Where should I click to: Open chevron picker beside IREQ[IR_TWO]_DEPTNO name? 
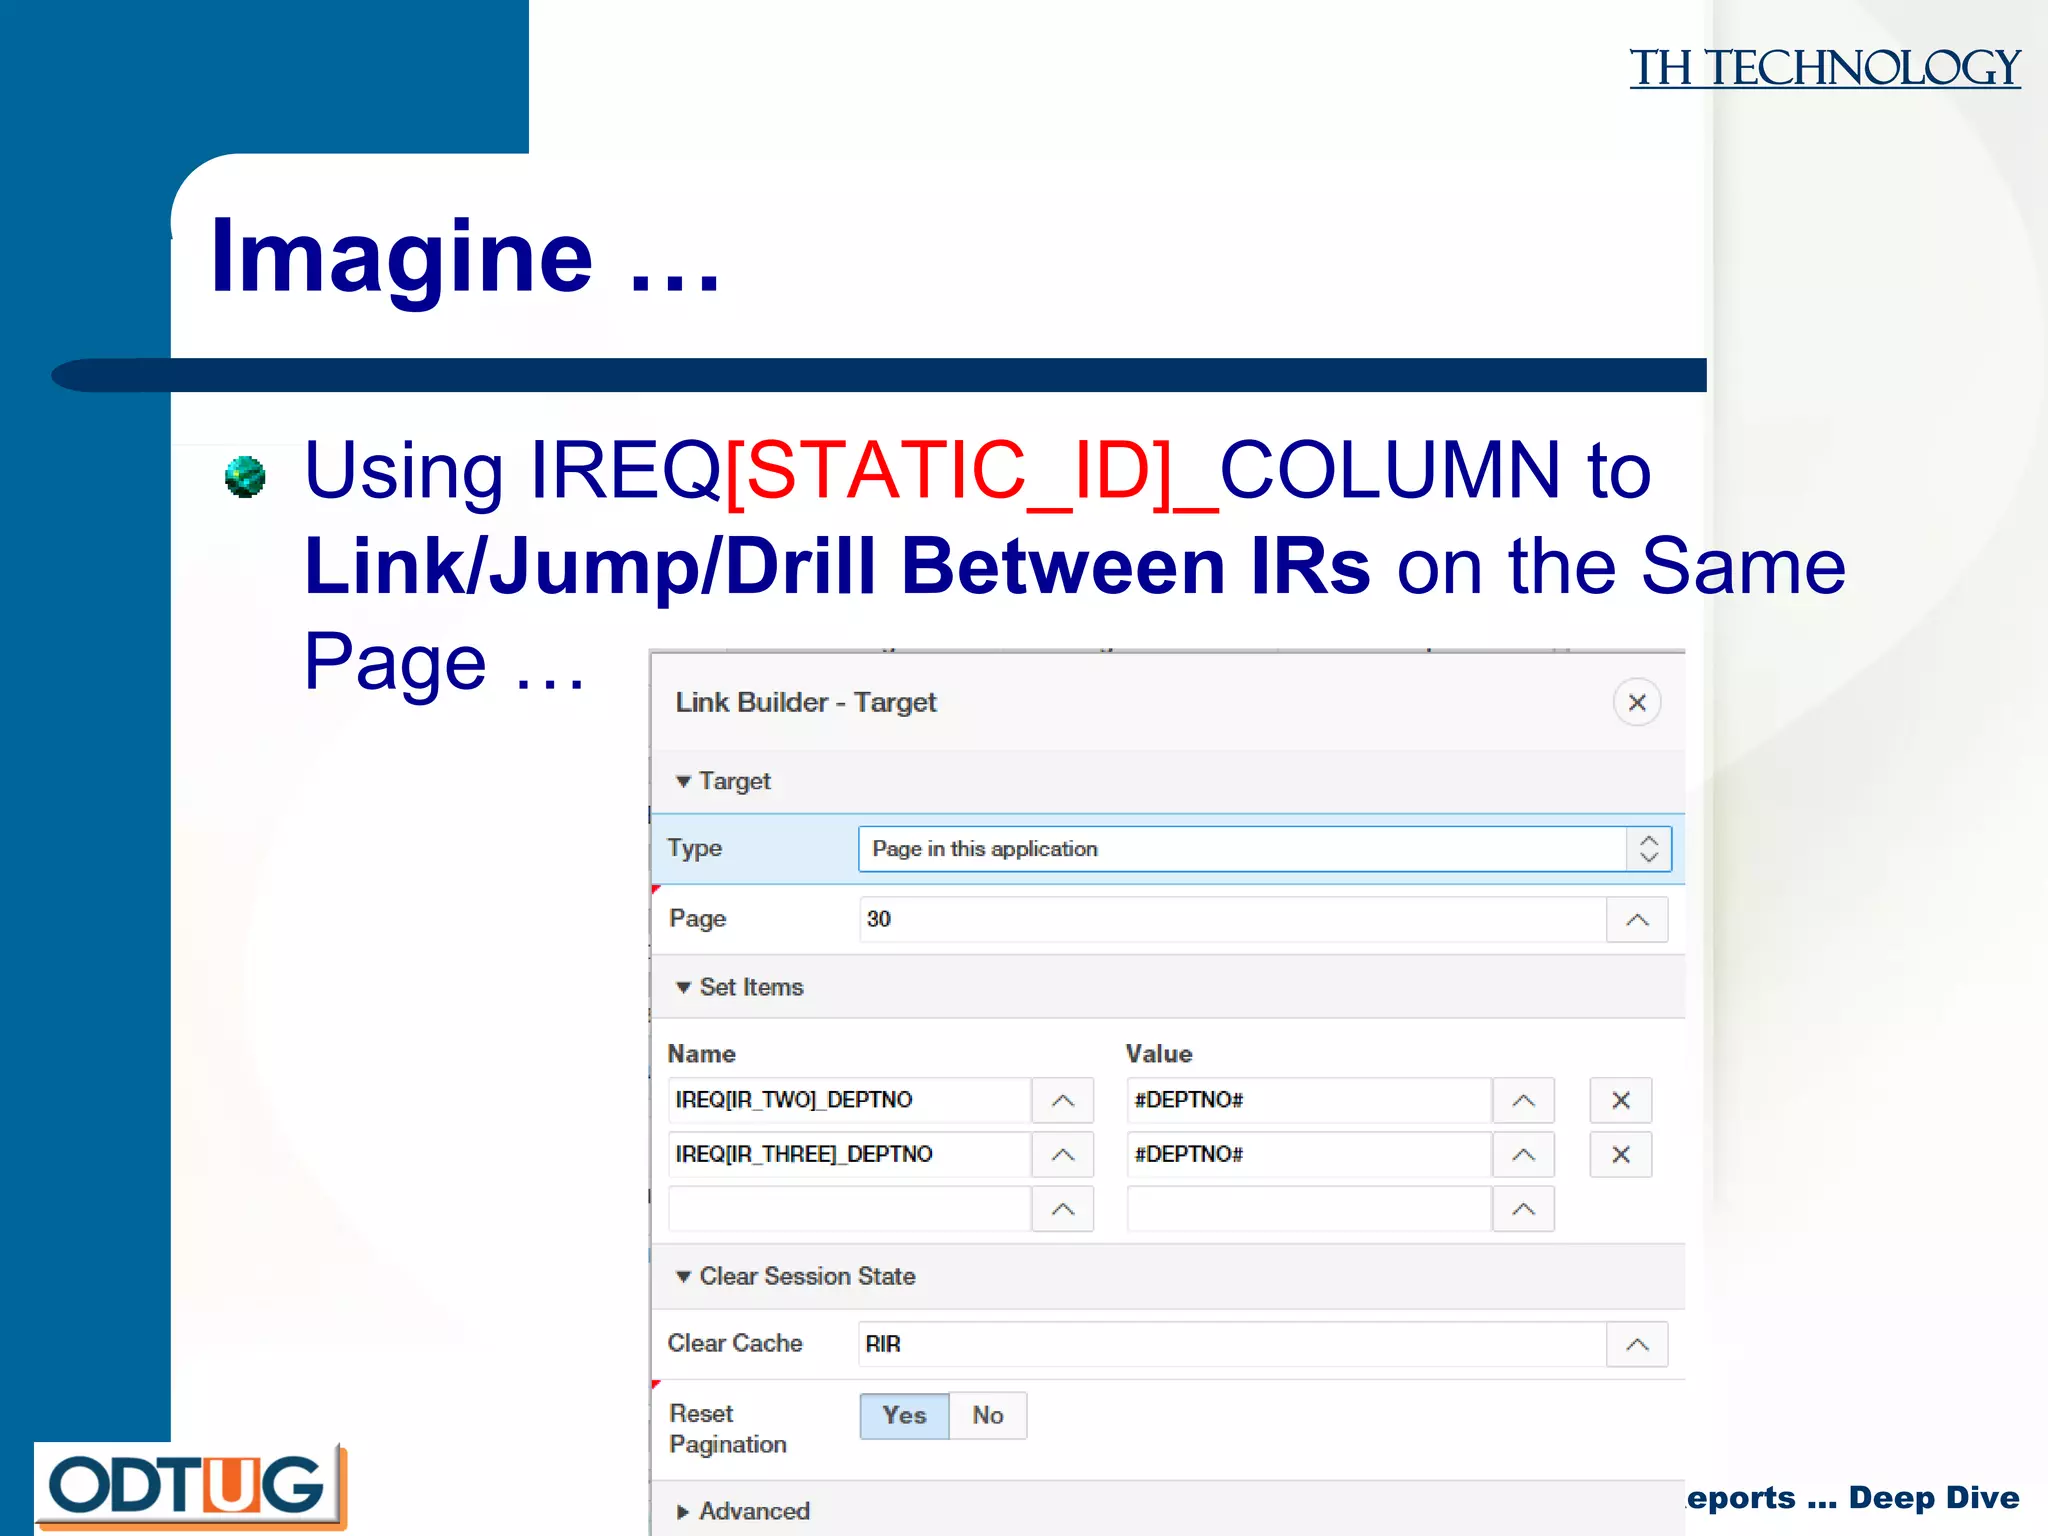[x=1063, y=1100]
